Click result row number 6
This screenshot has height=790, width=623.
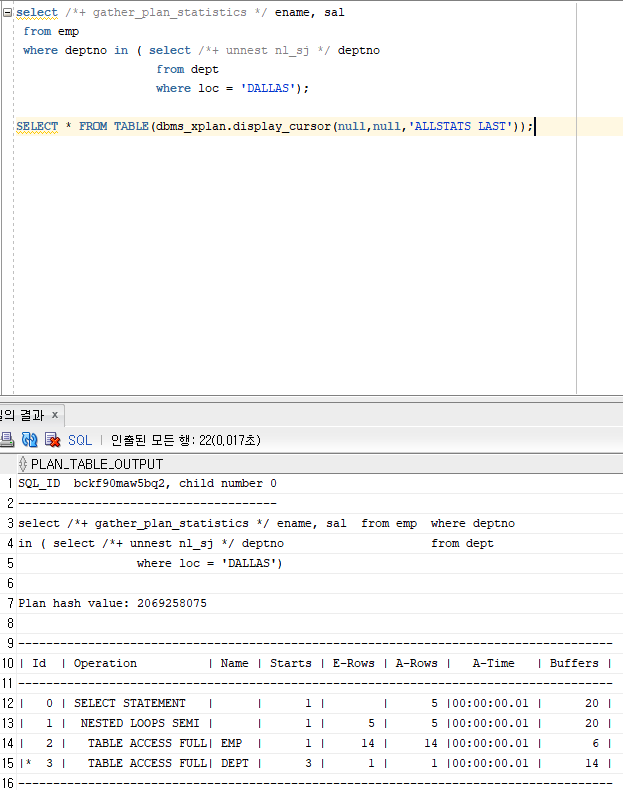point(10,583)
